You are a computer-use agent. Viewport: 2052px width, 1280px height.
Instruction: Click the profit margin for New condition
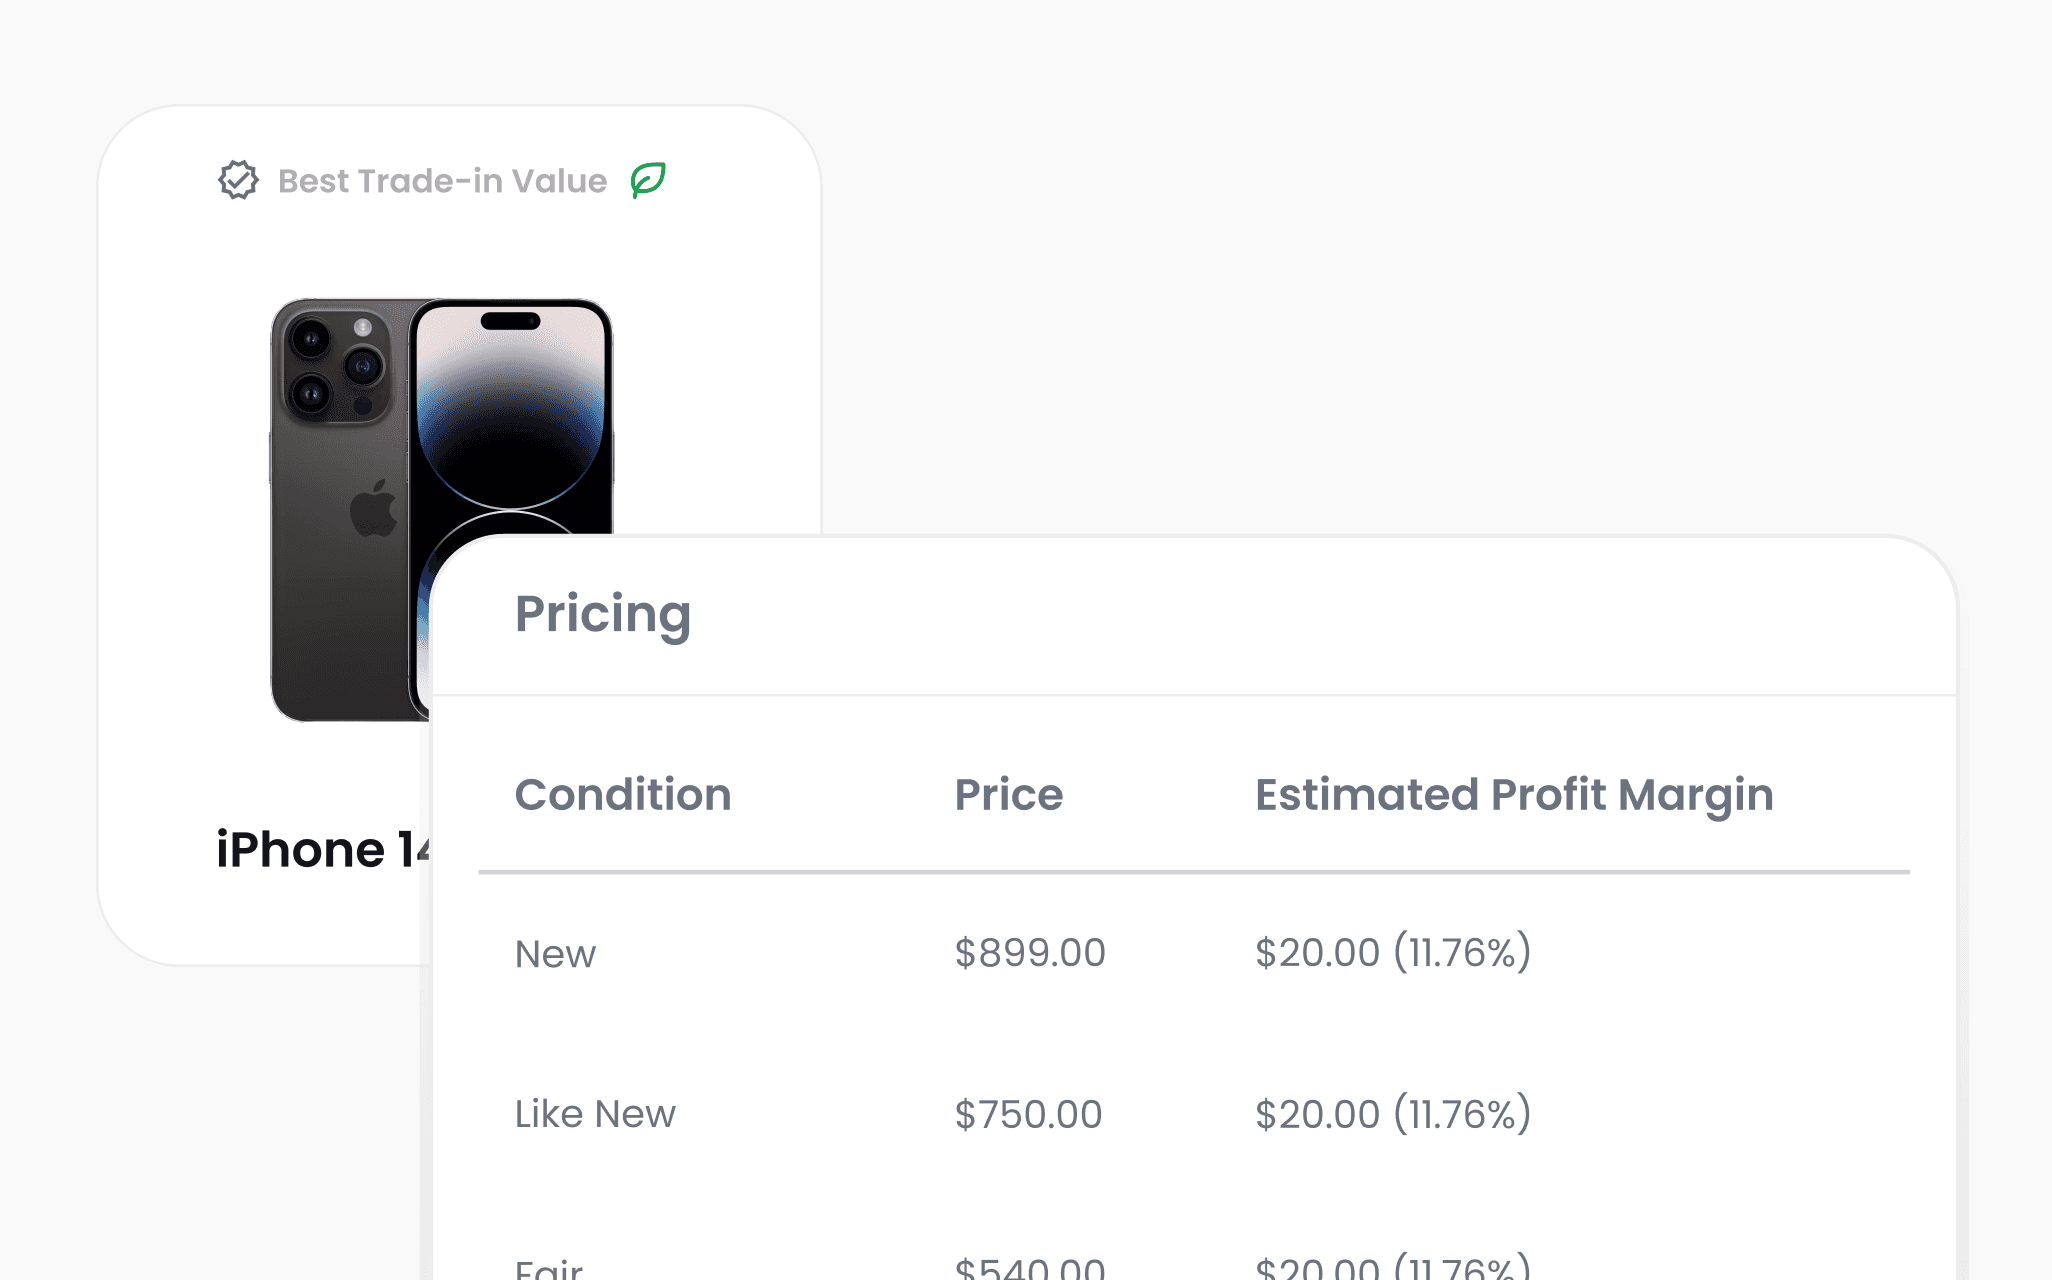click(x=1393, y=952)
